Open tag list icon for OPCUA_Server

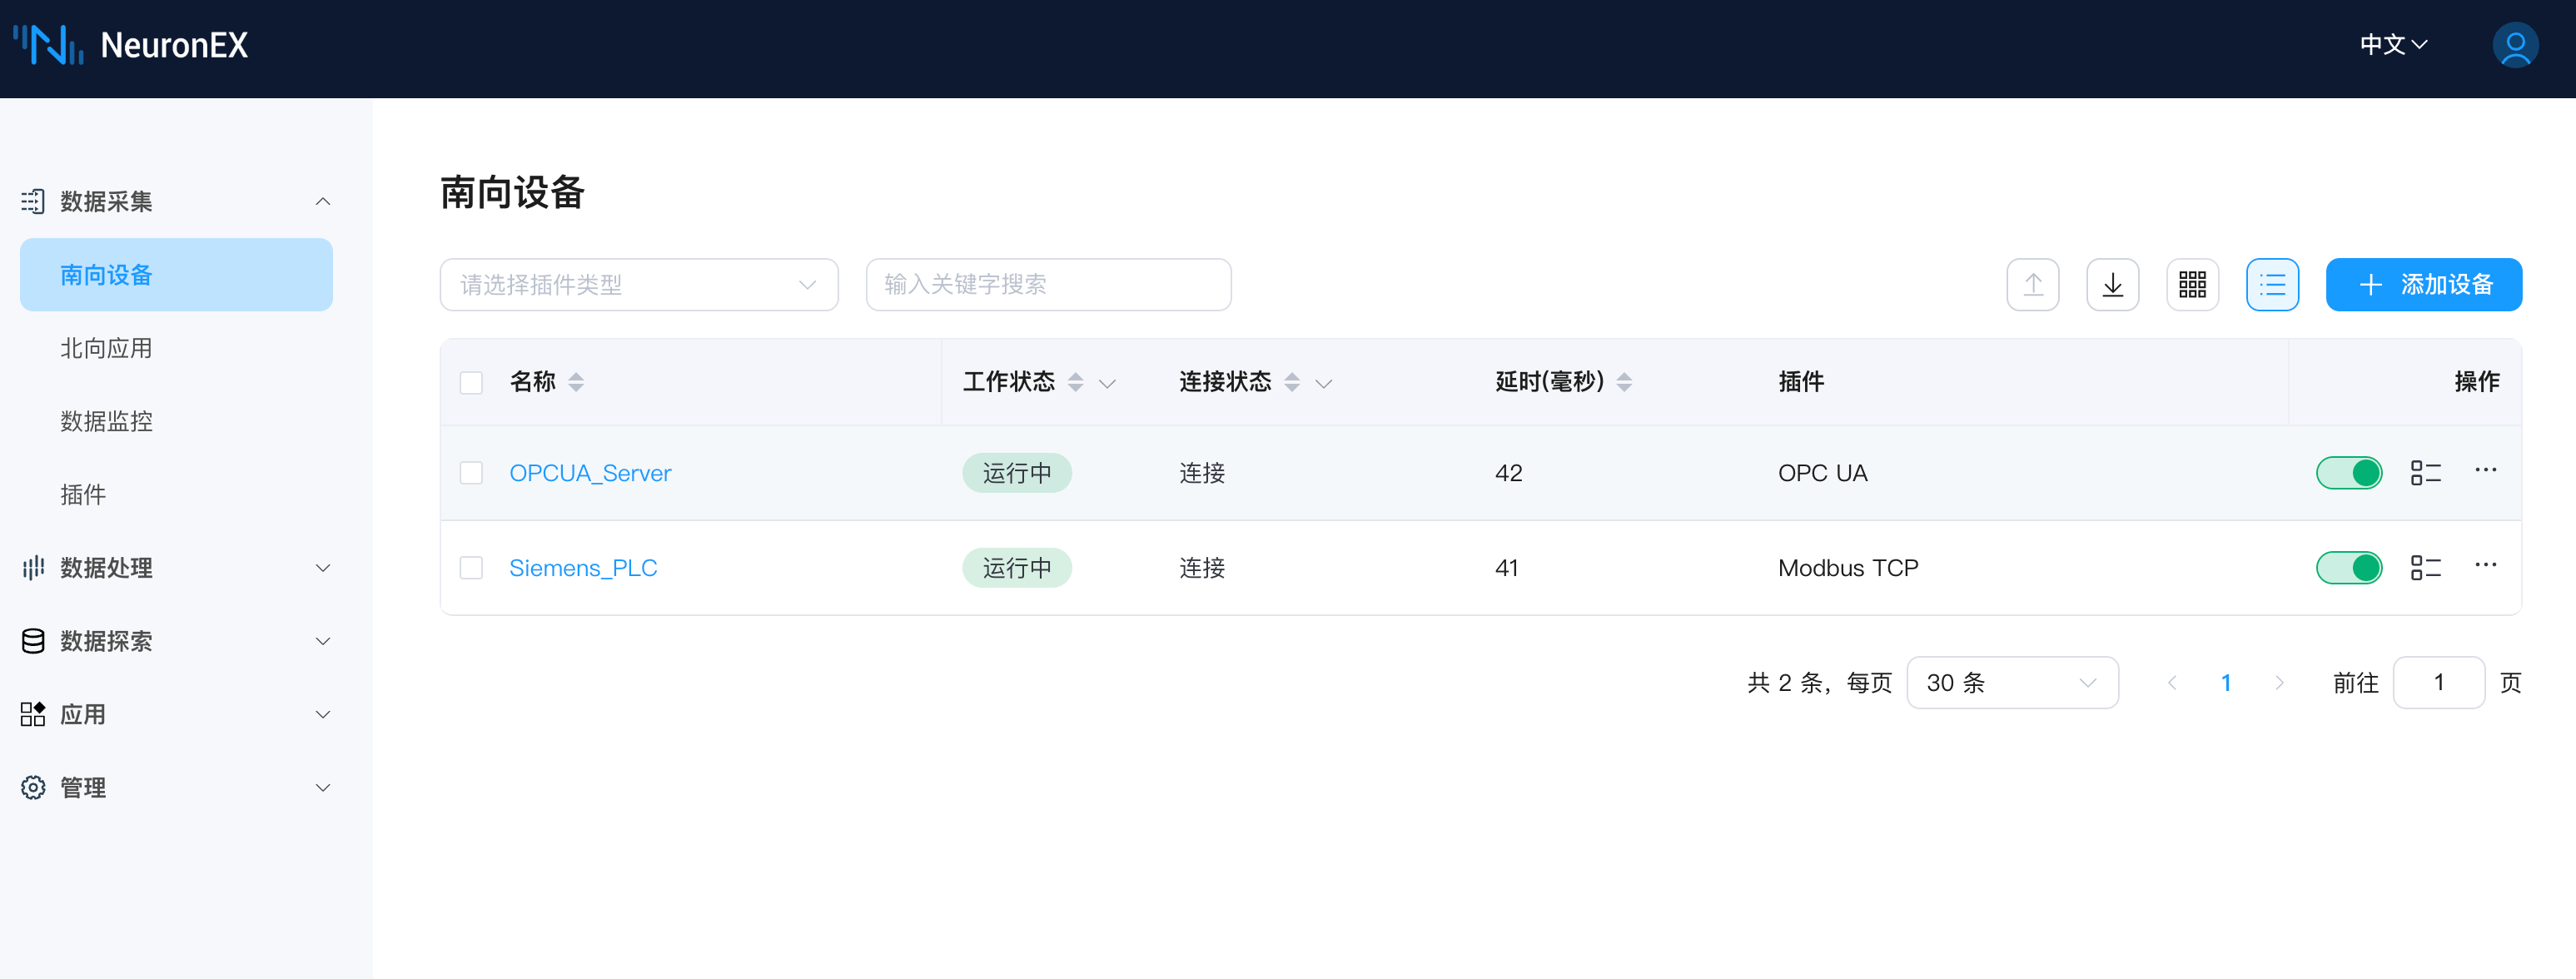click(2425, 473)
